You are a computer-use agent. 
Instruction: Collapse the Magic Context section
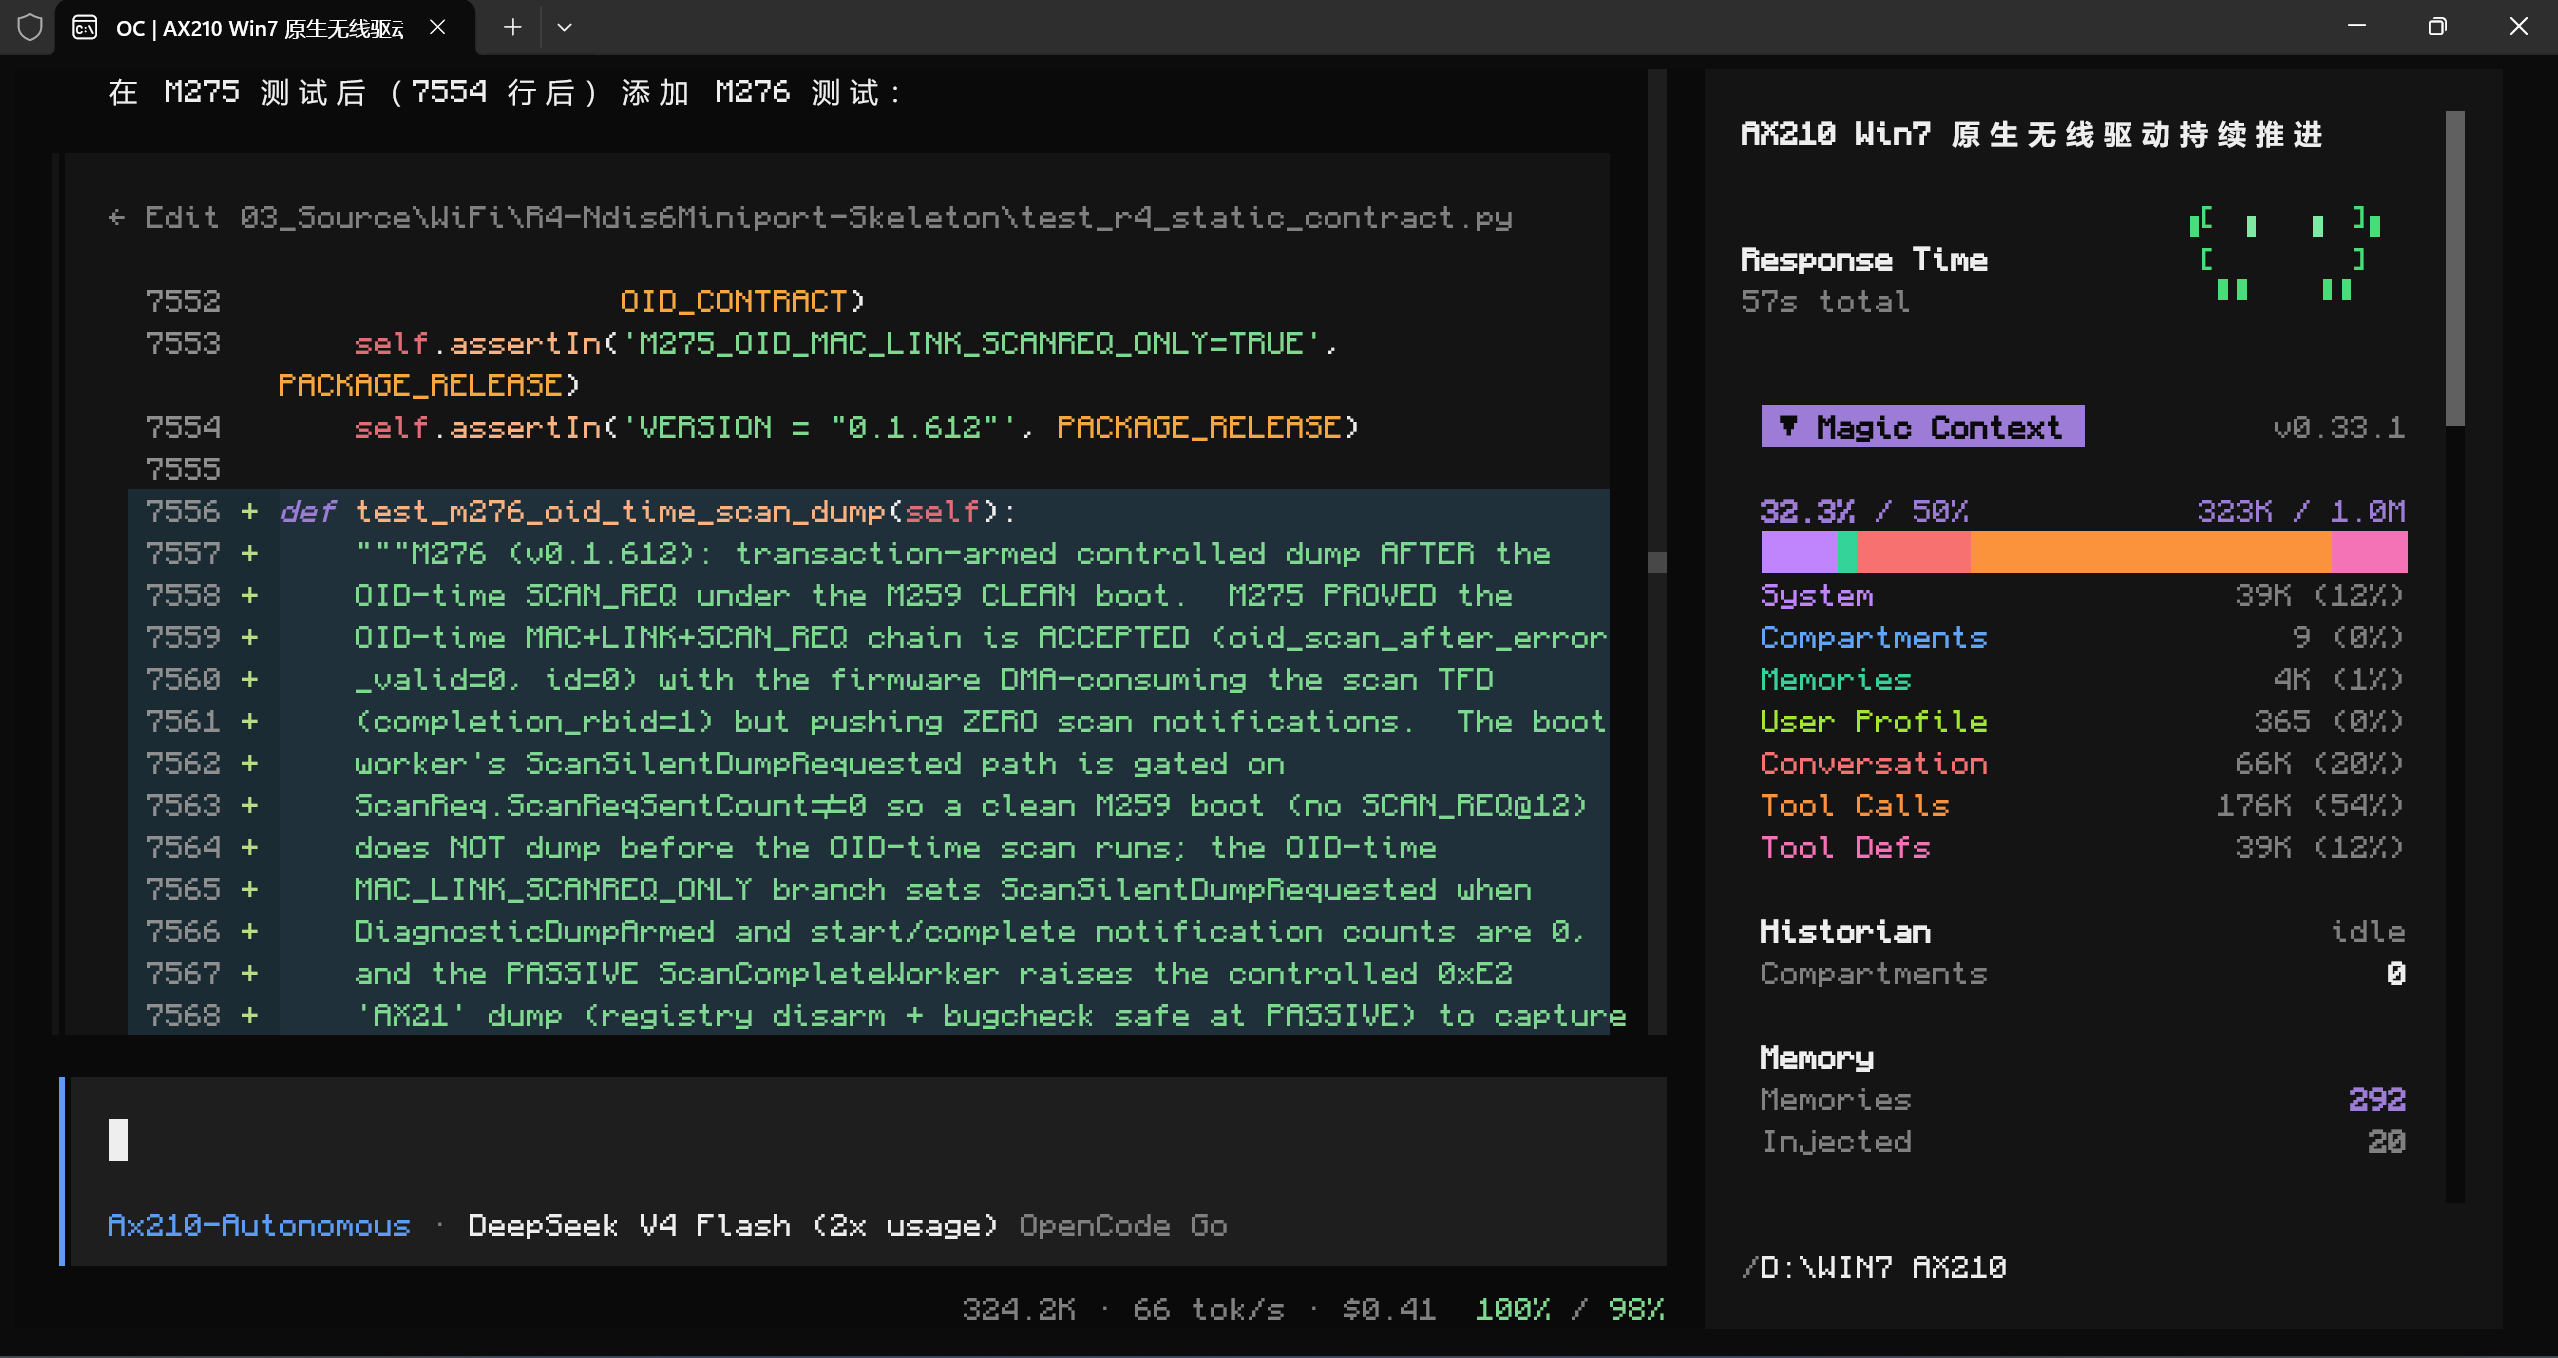[1922, 427]
